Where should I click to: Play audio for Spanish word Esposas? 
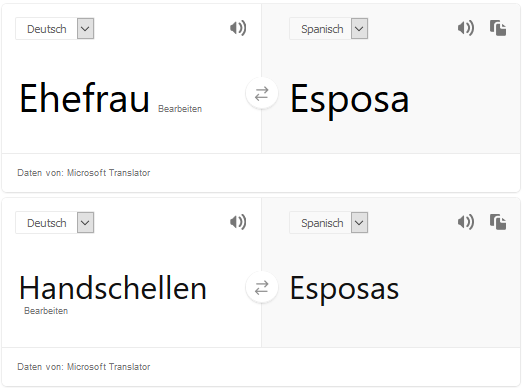(466, 222)
